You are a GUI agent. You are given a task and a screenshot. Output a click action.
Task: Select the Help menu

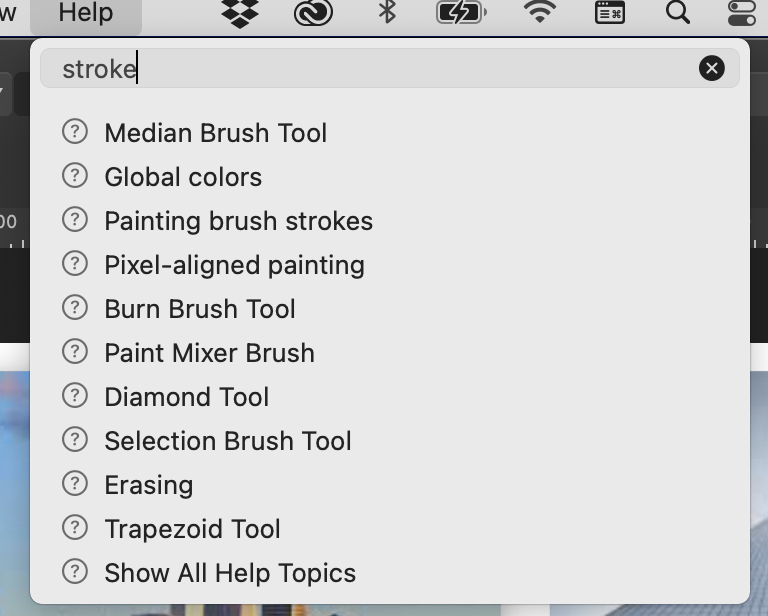(86, 13)
